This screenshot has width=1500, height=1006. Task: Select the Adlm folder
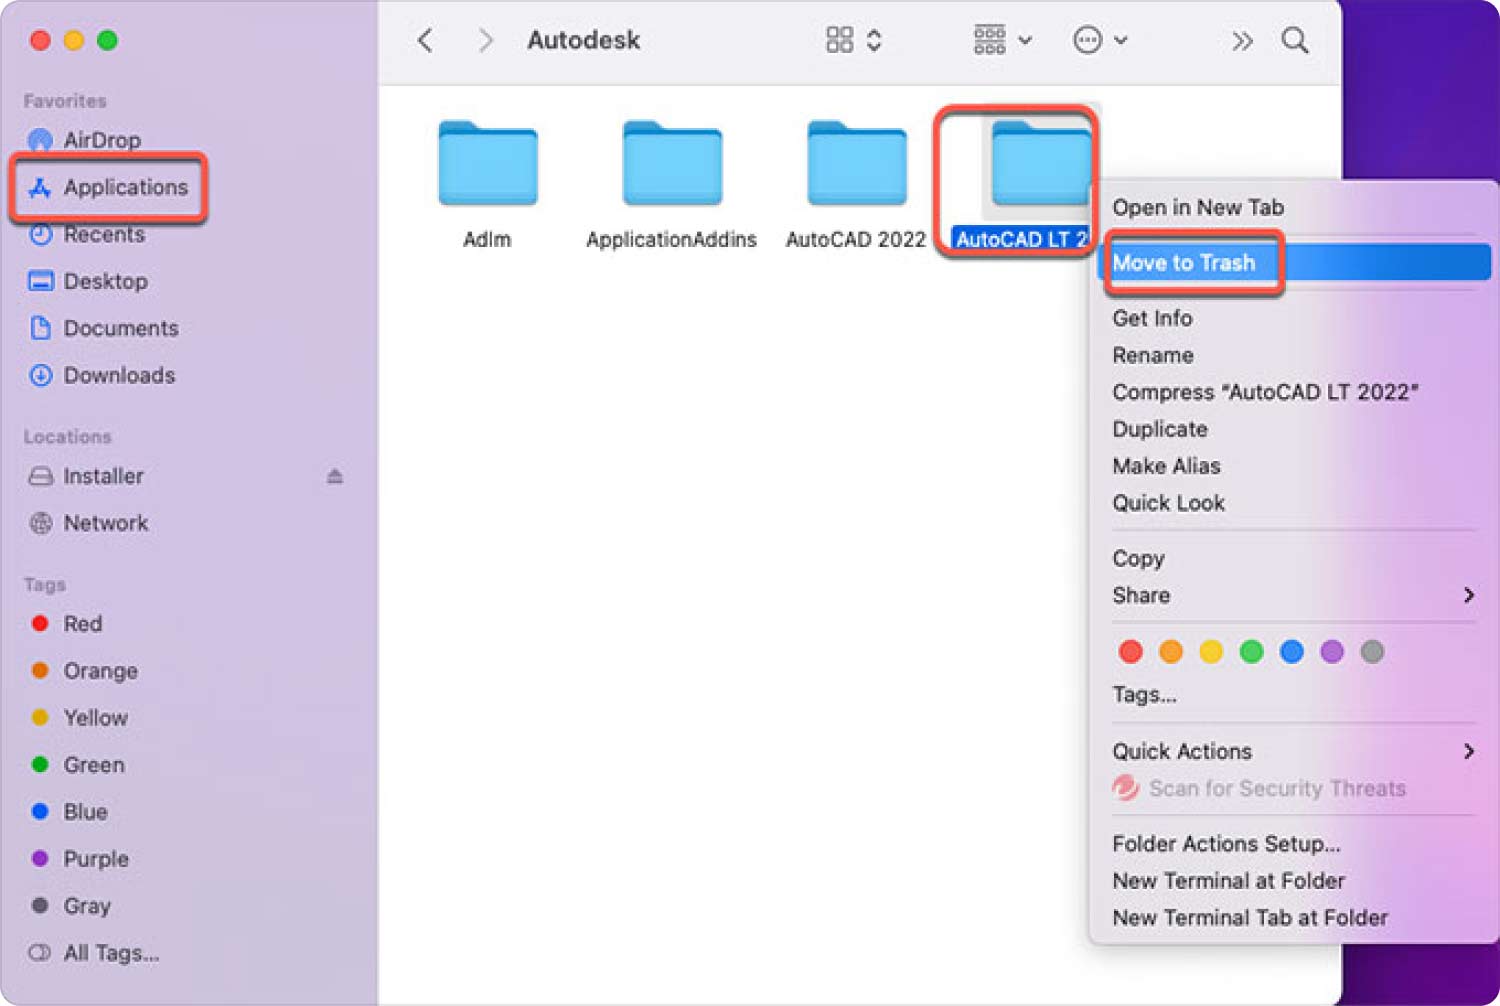pyautogui.click(x=488, y=162)
